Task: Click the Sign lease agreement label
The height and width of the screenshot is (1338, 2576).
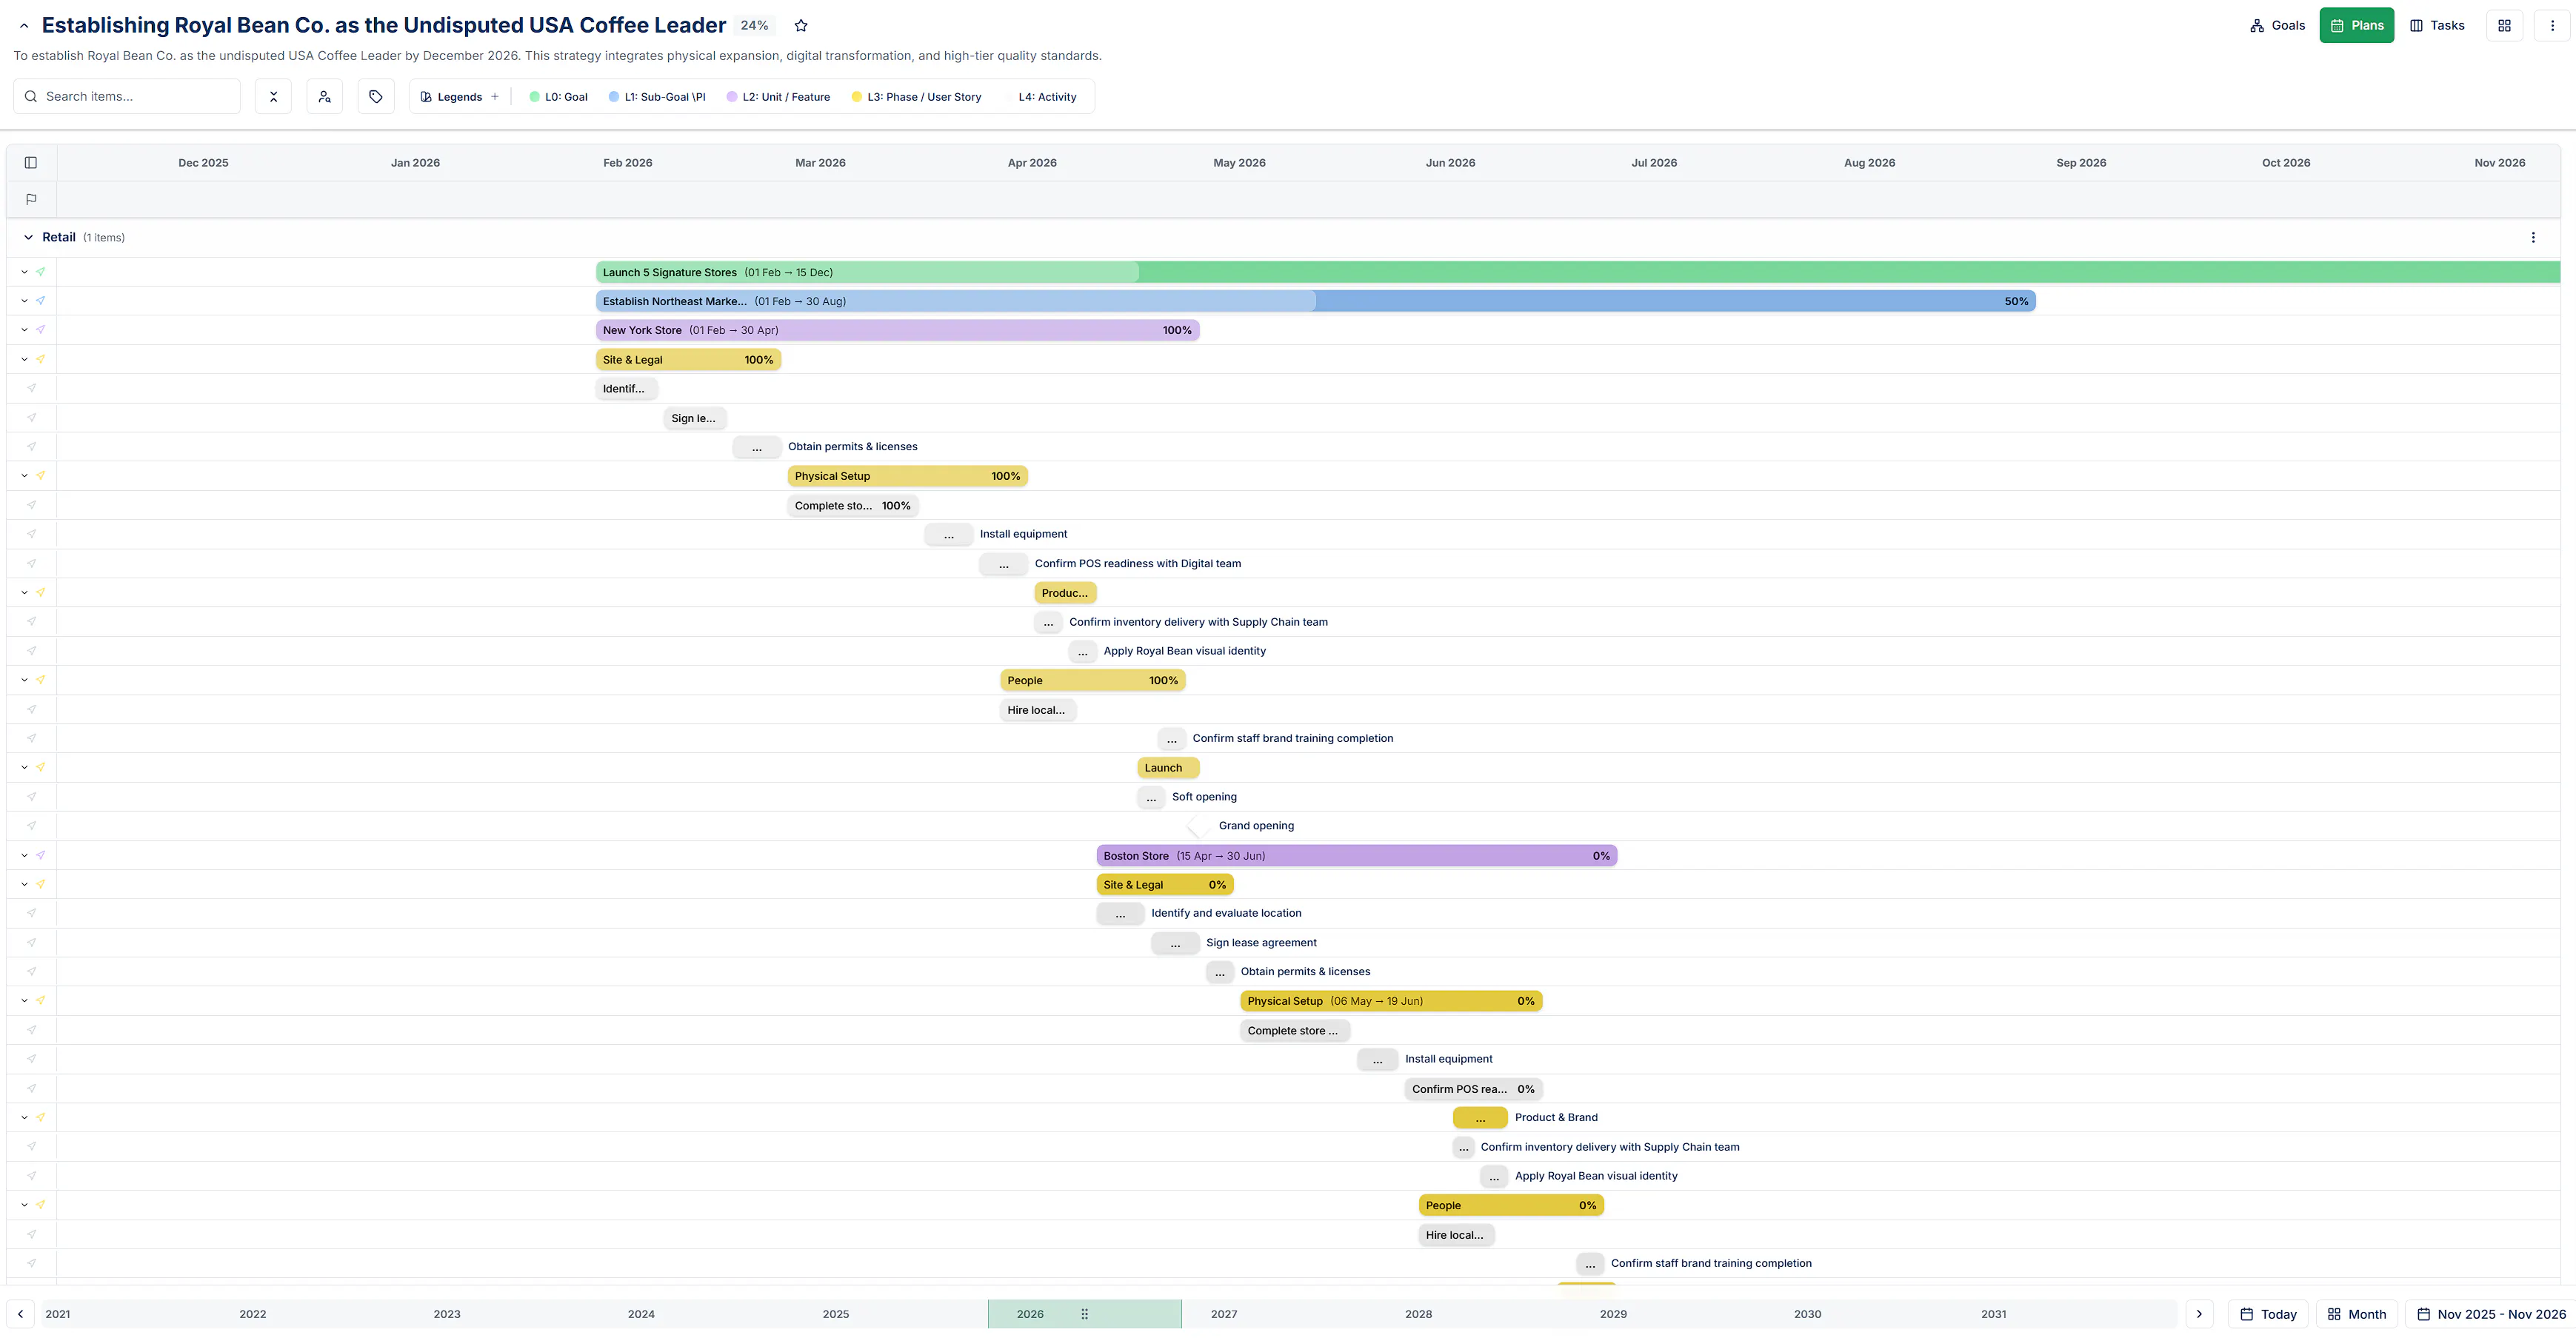Action: click(1261, 943)
